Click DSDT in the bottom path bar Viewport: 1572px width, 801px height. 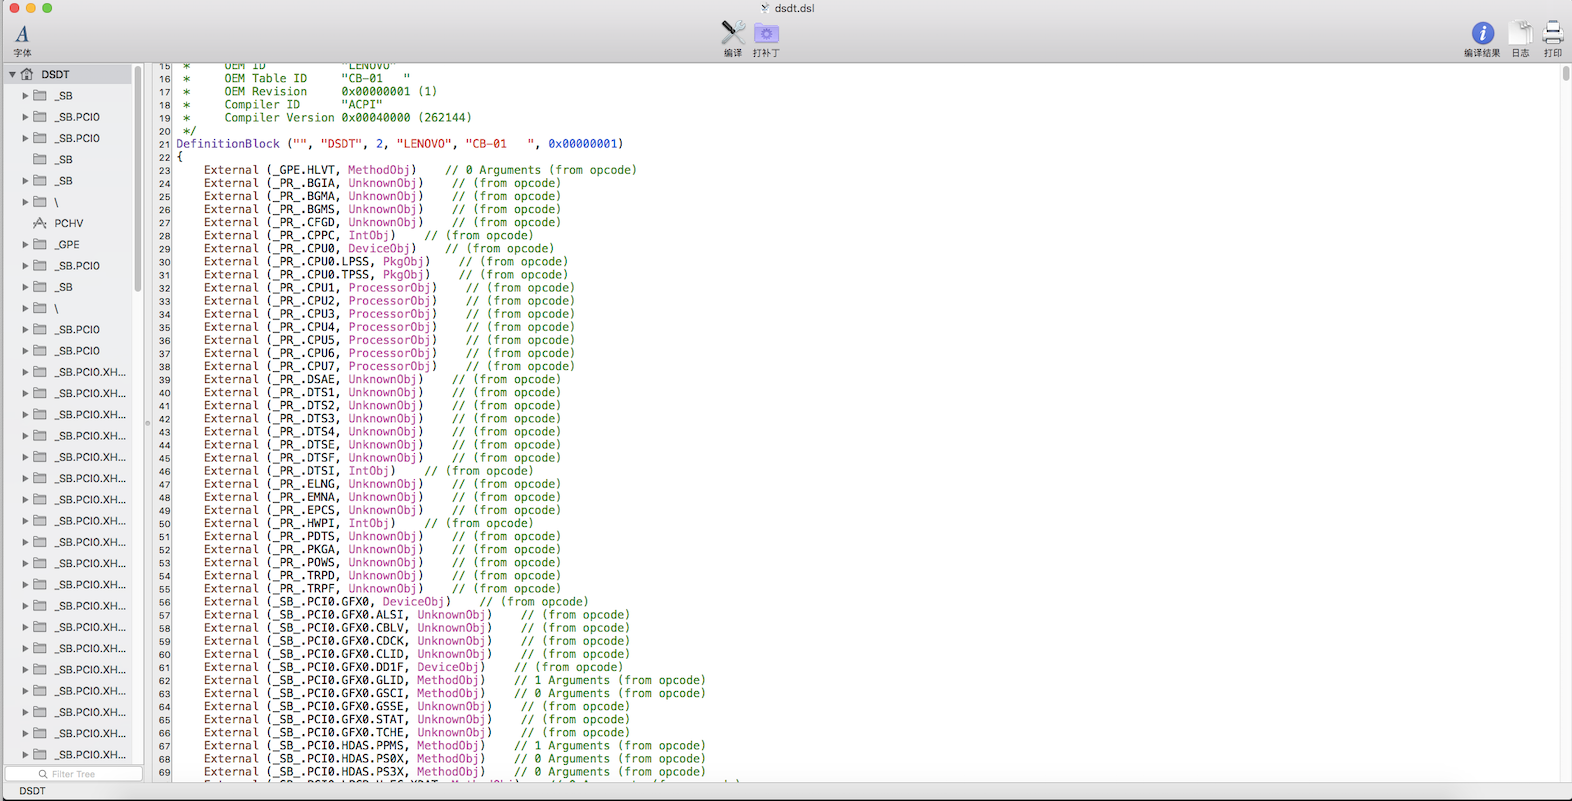(x=32, y=791)
